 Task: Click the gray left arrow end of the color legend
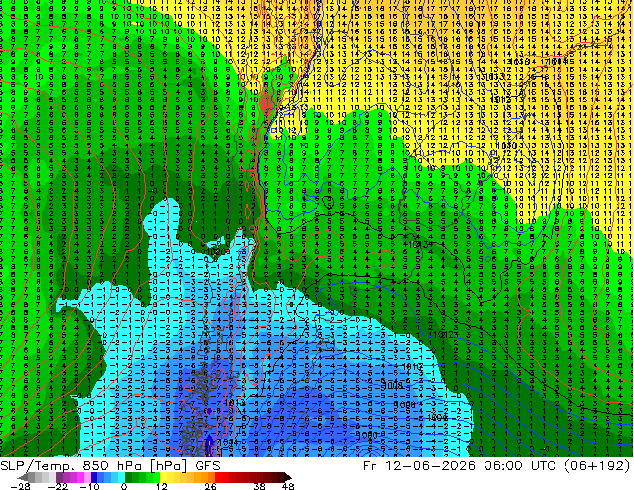click(x=23, y=477)
